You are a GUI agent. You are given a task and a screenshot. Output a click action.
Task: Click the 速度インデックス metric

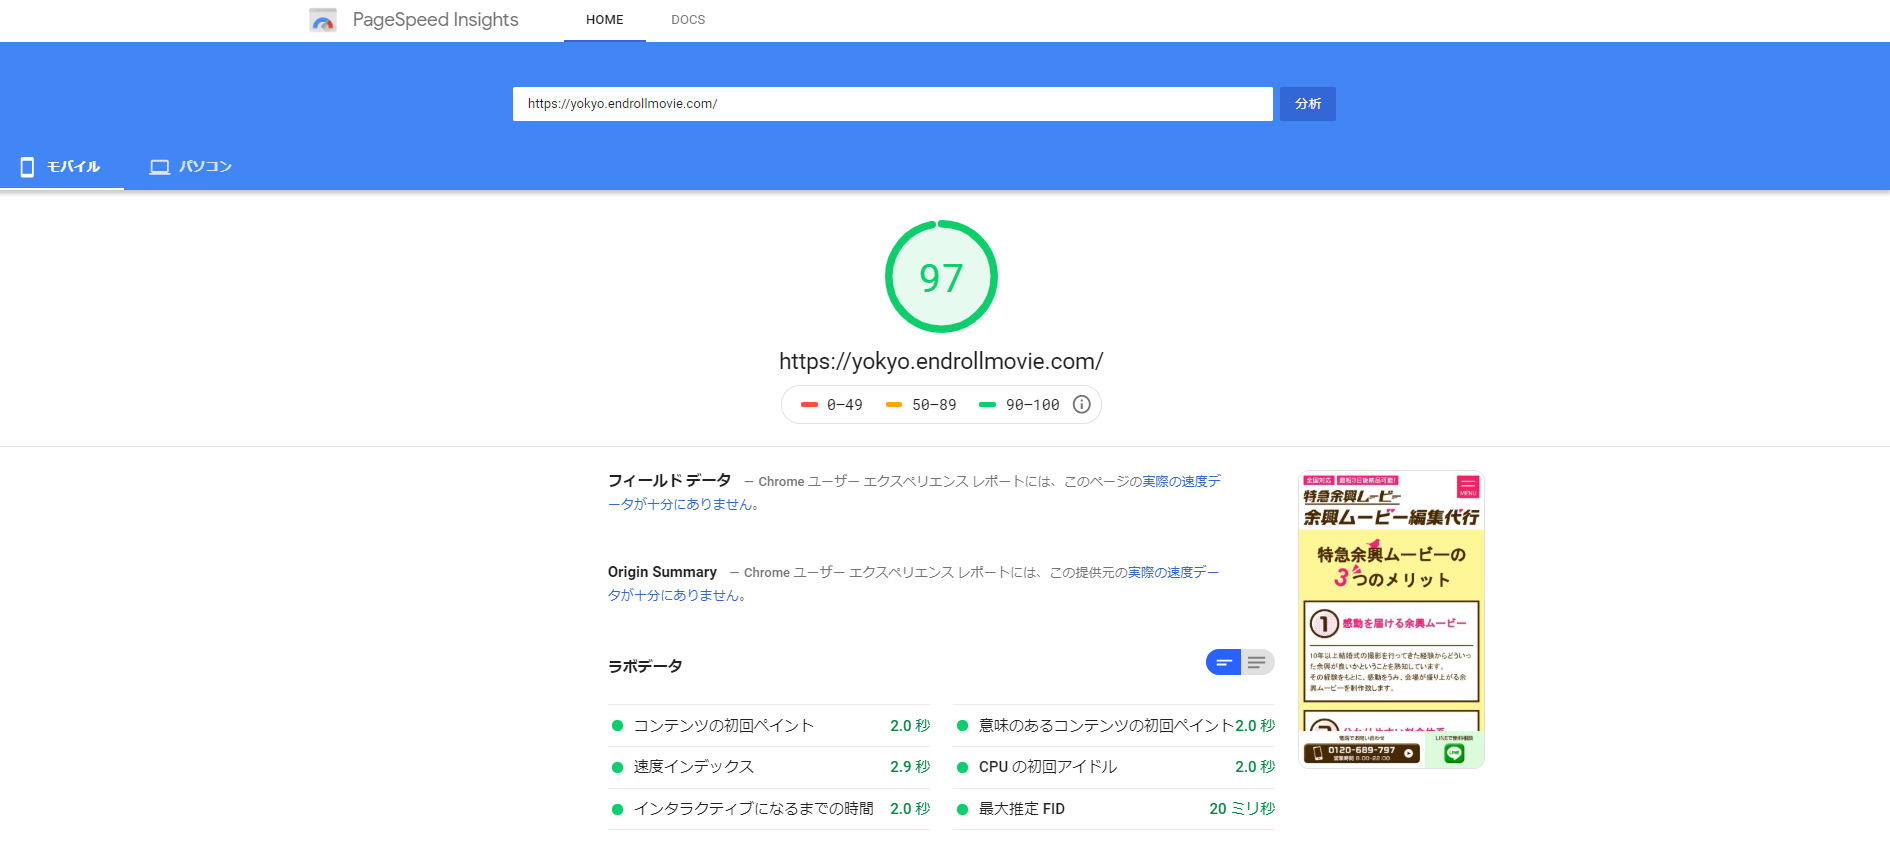coord(769,767)
